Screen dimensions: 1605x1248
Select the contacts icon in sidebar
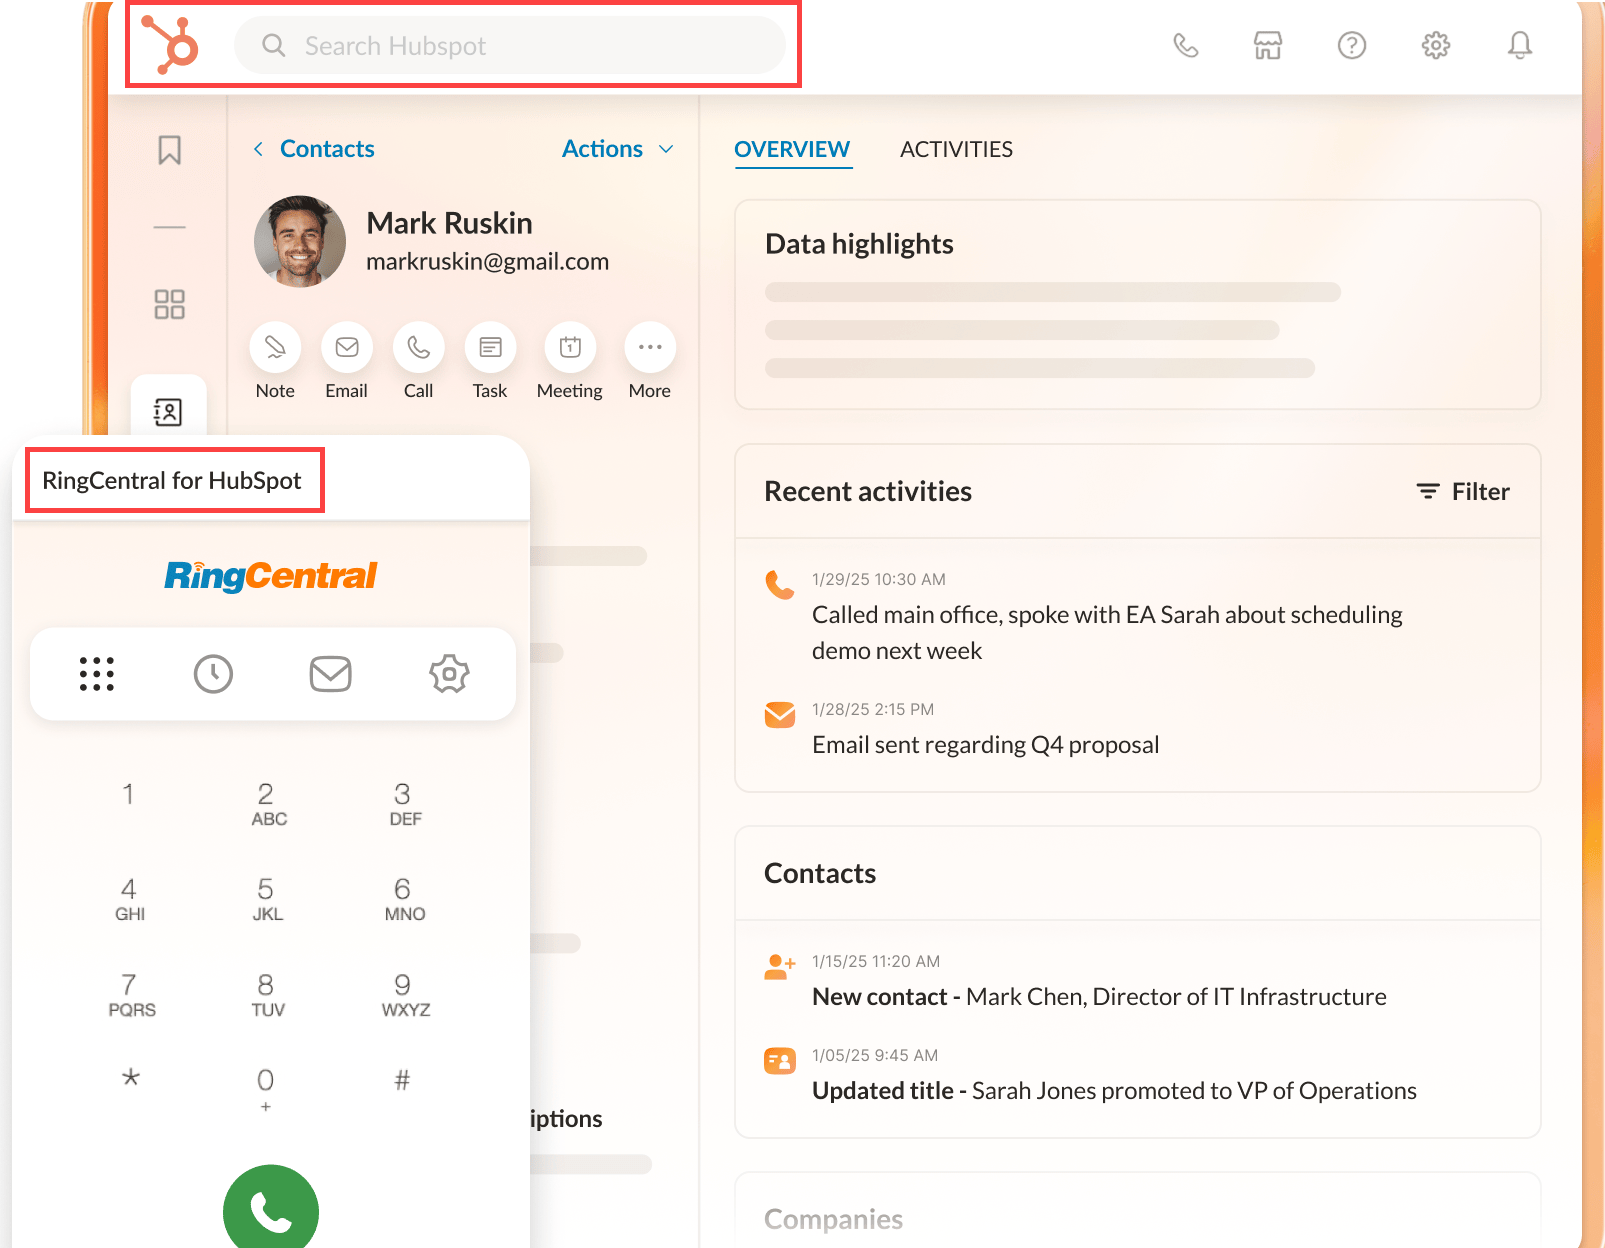click(168, 412)
